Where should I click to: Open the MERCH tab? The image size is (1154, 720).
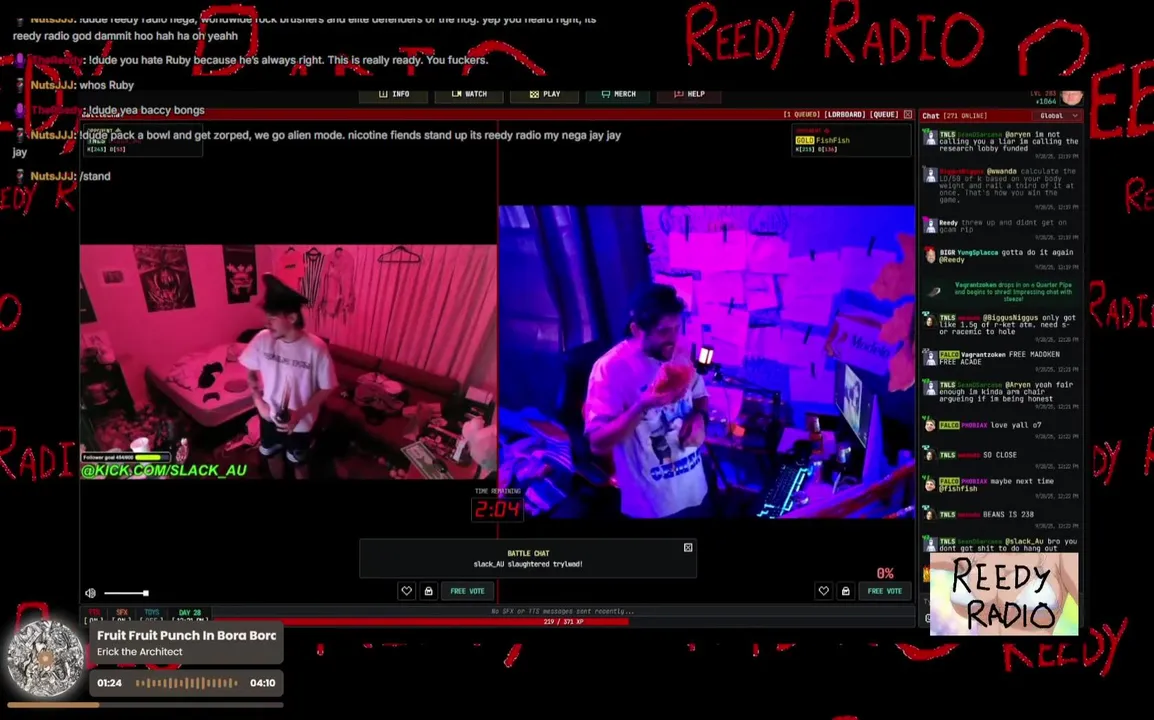point(618,94)
